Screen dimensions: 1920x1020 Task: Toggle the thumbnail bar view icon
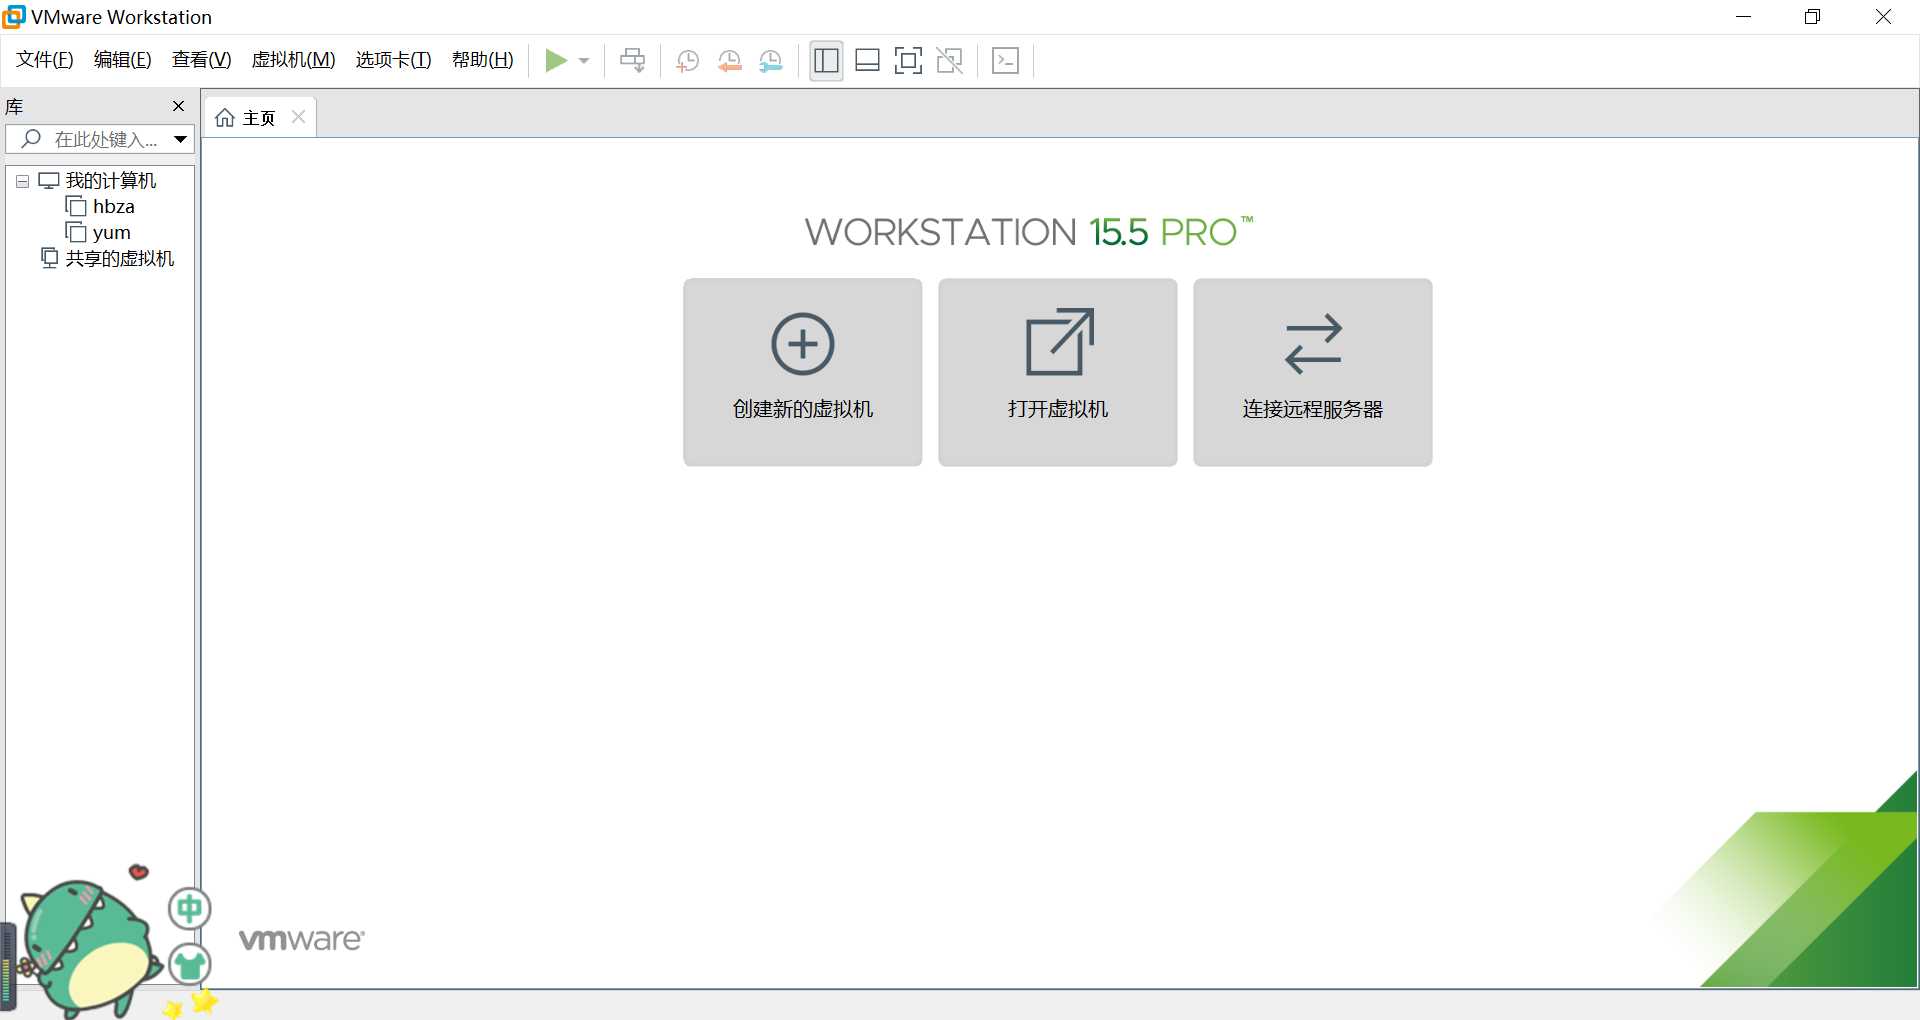[x=867, y=61]
